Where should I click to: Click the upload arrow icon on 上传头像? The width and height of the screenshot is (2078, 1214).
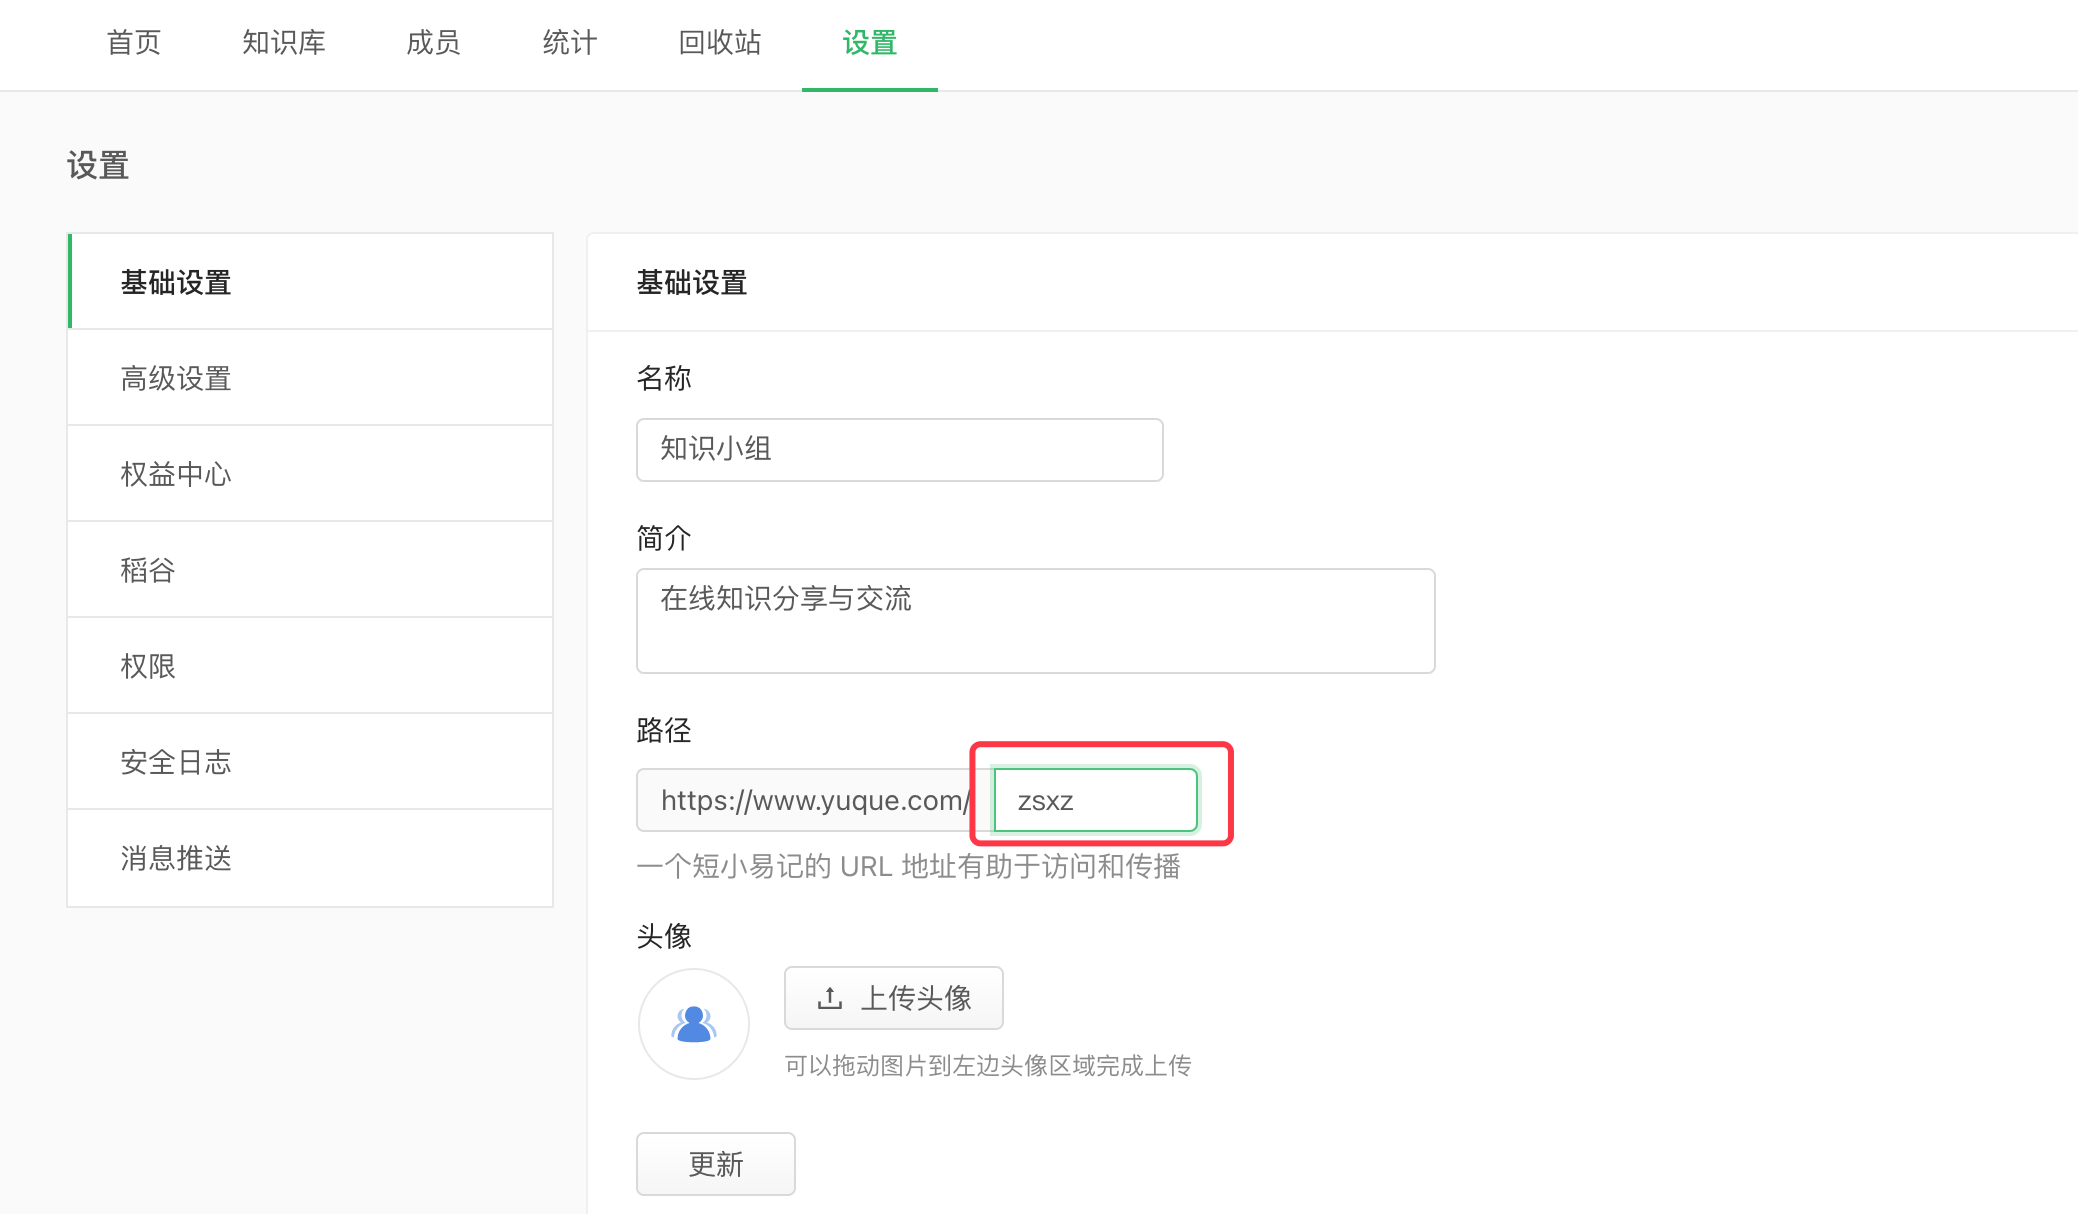point(829,998)
